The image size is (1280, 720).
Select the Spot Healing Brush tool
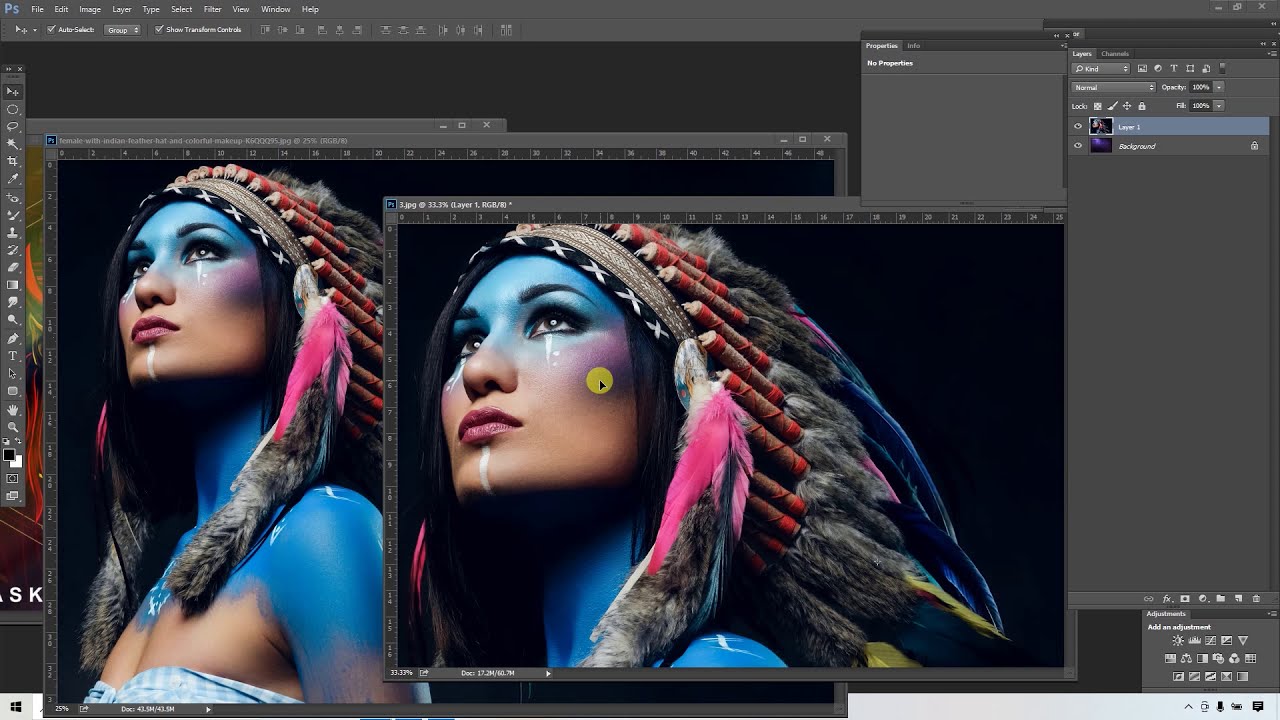pos(13,198)
